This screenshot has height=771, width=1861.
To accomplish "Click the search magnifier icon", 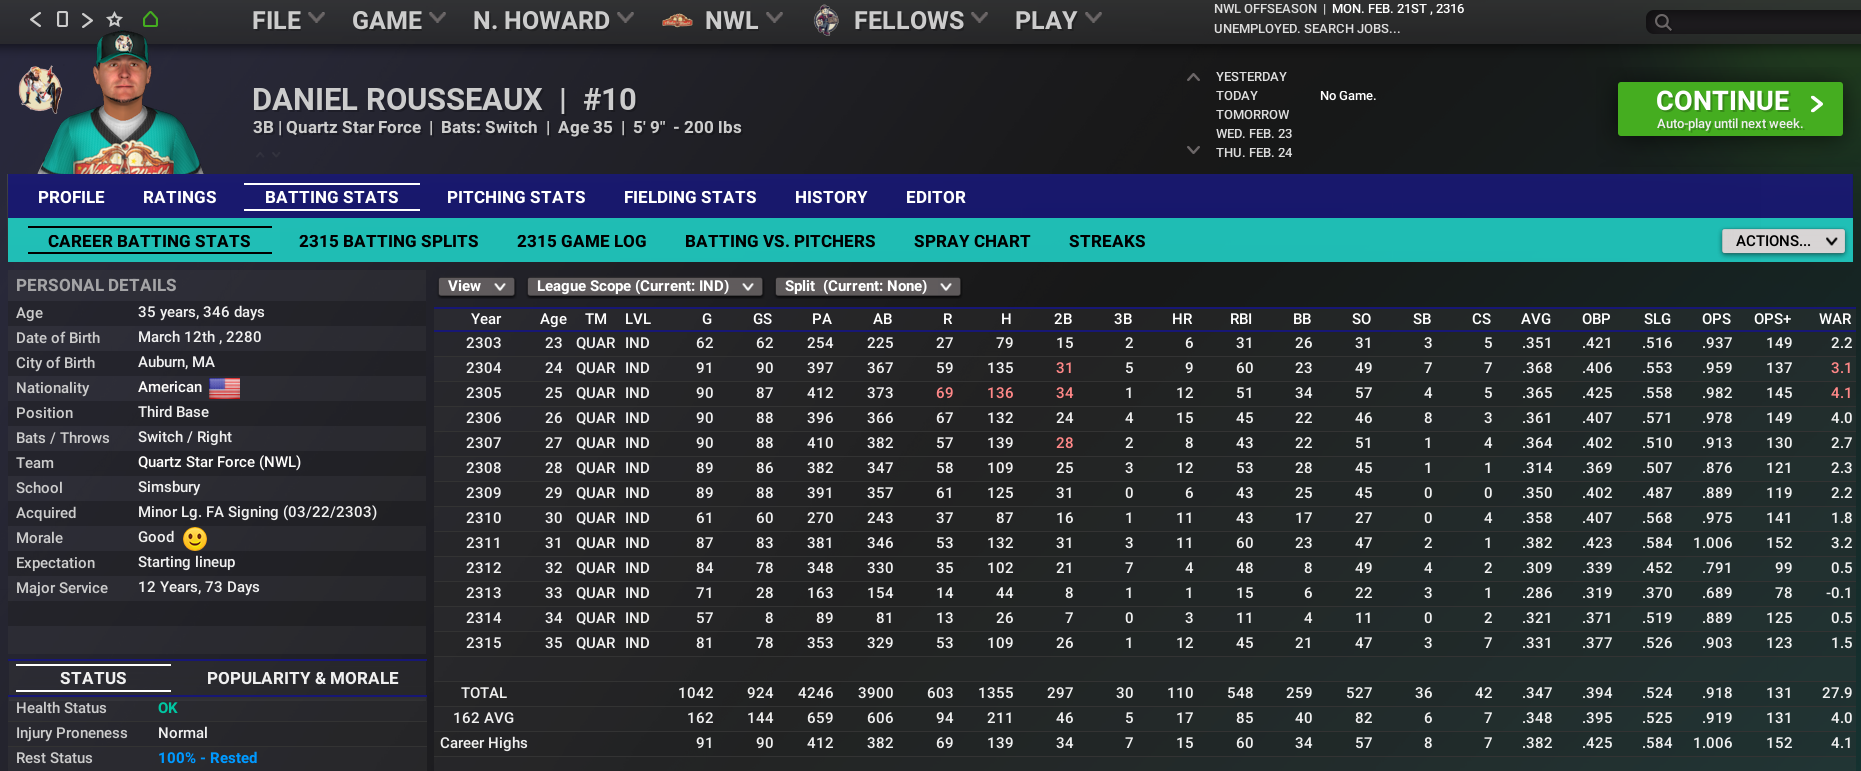I will pos(1663,22).
